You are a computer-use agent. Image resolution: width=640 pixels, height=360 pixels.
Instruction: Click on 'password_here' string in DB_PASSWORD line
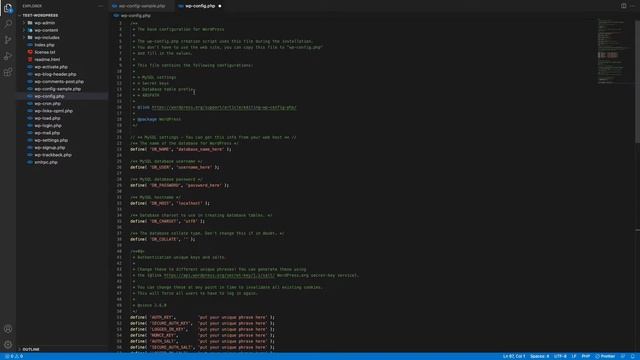(203, 185)
